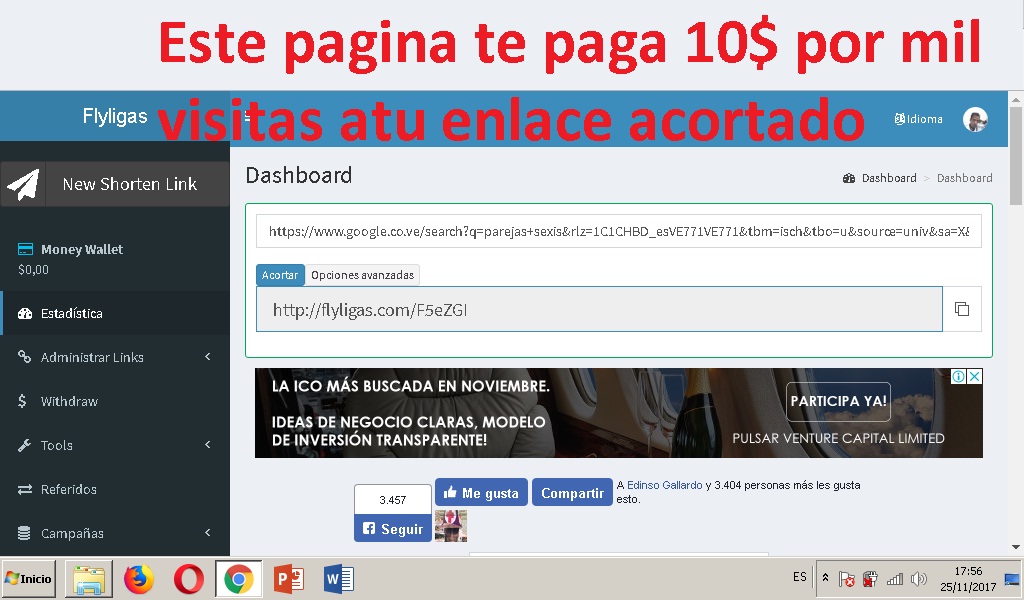This screenshot has width=1026, height=600.
Task: Click the breadcrumb dashboard gauge icon
Action: [849, 178]
